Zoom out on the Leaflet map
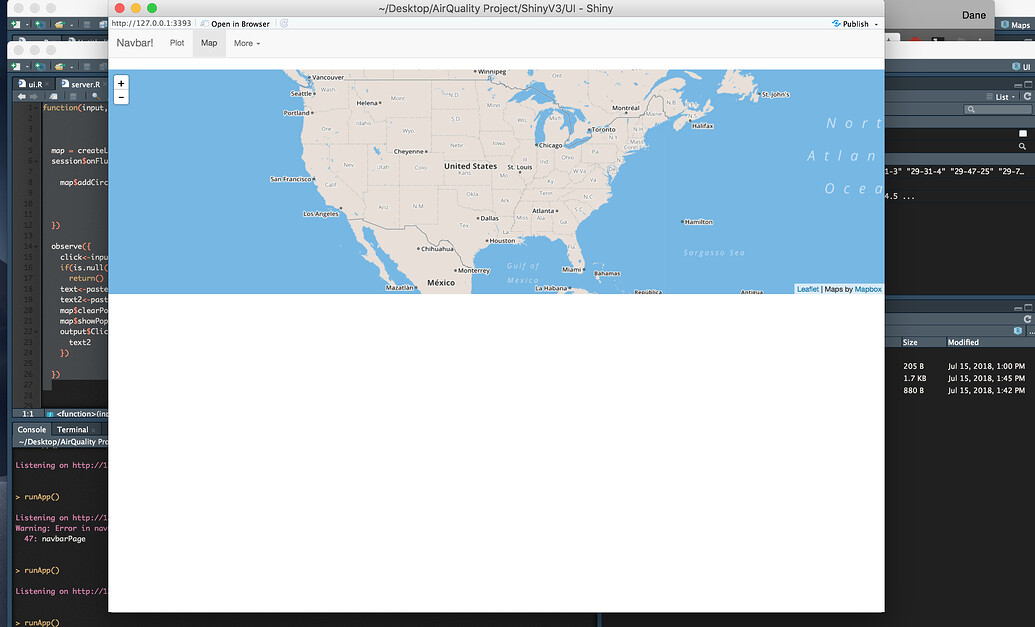Screen dimensions: 1035x627 point(121,98)
